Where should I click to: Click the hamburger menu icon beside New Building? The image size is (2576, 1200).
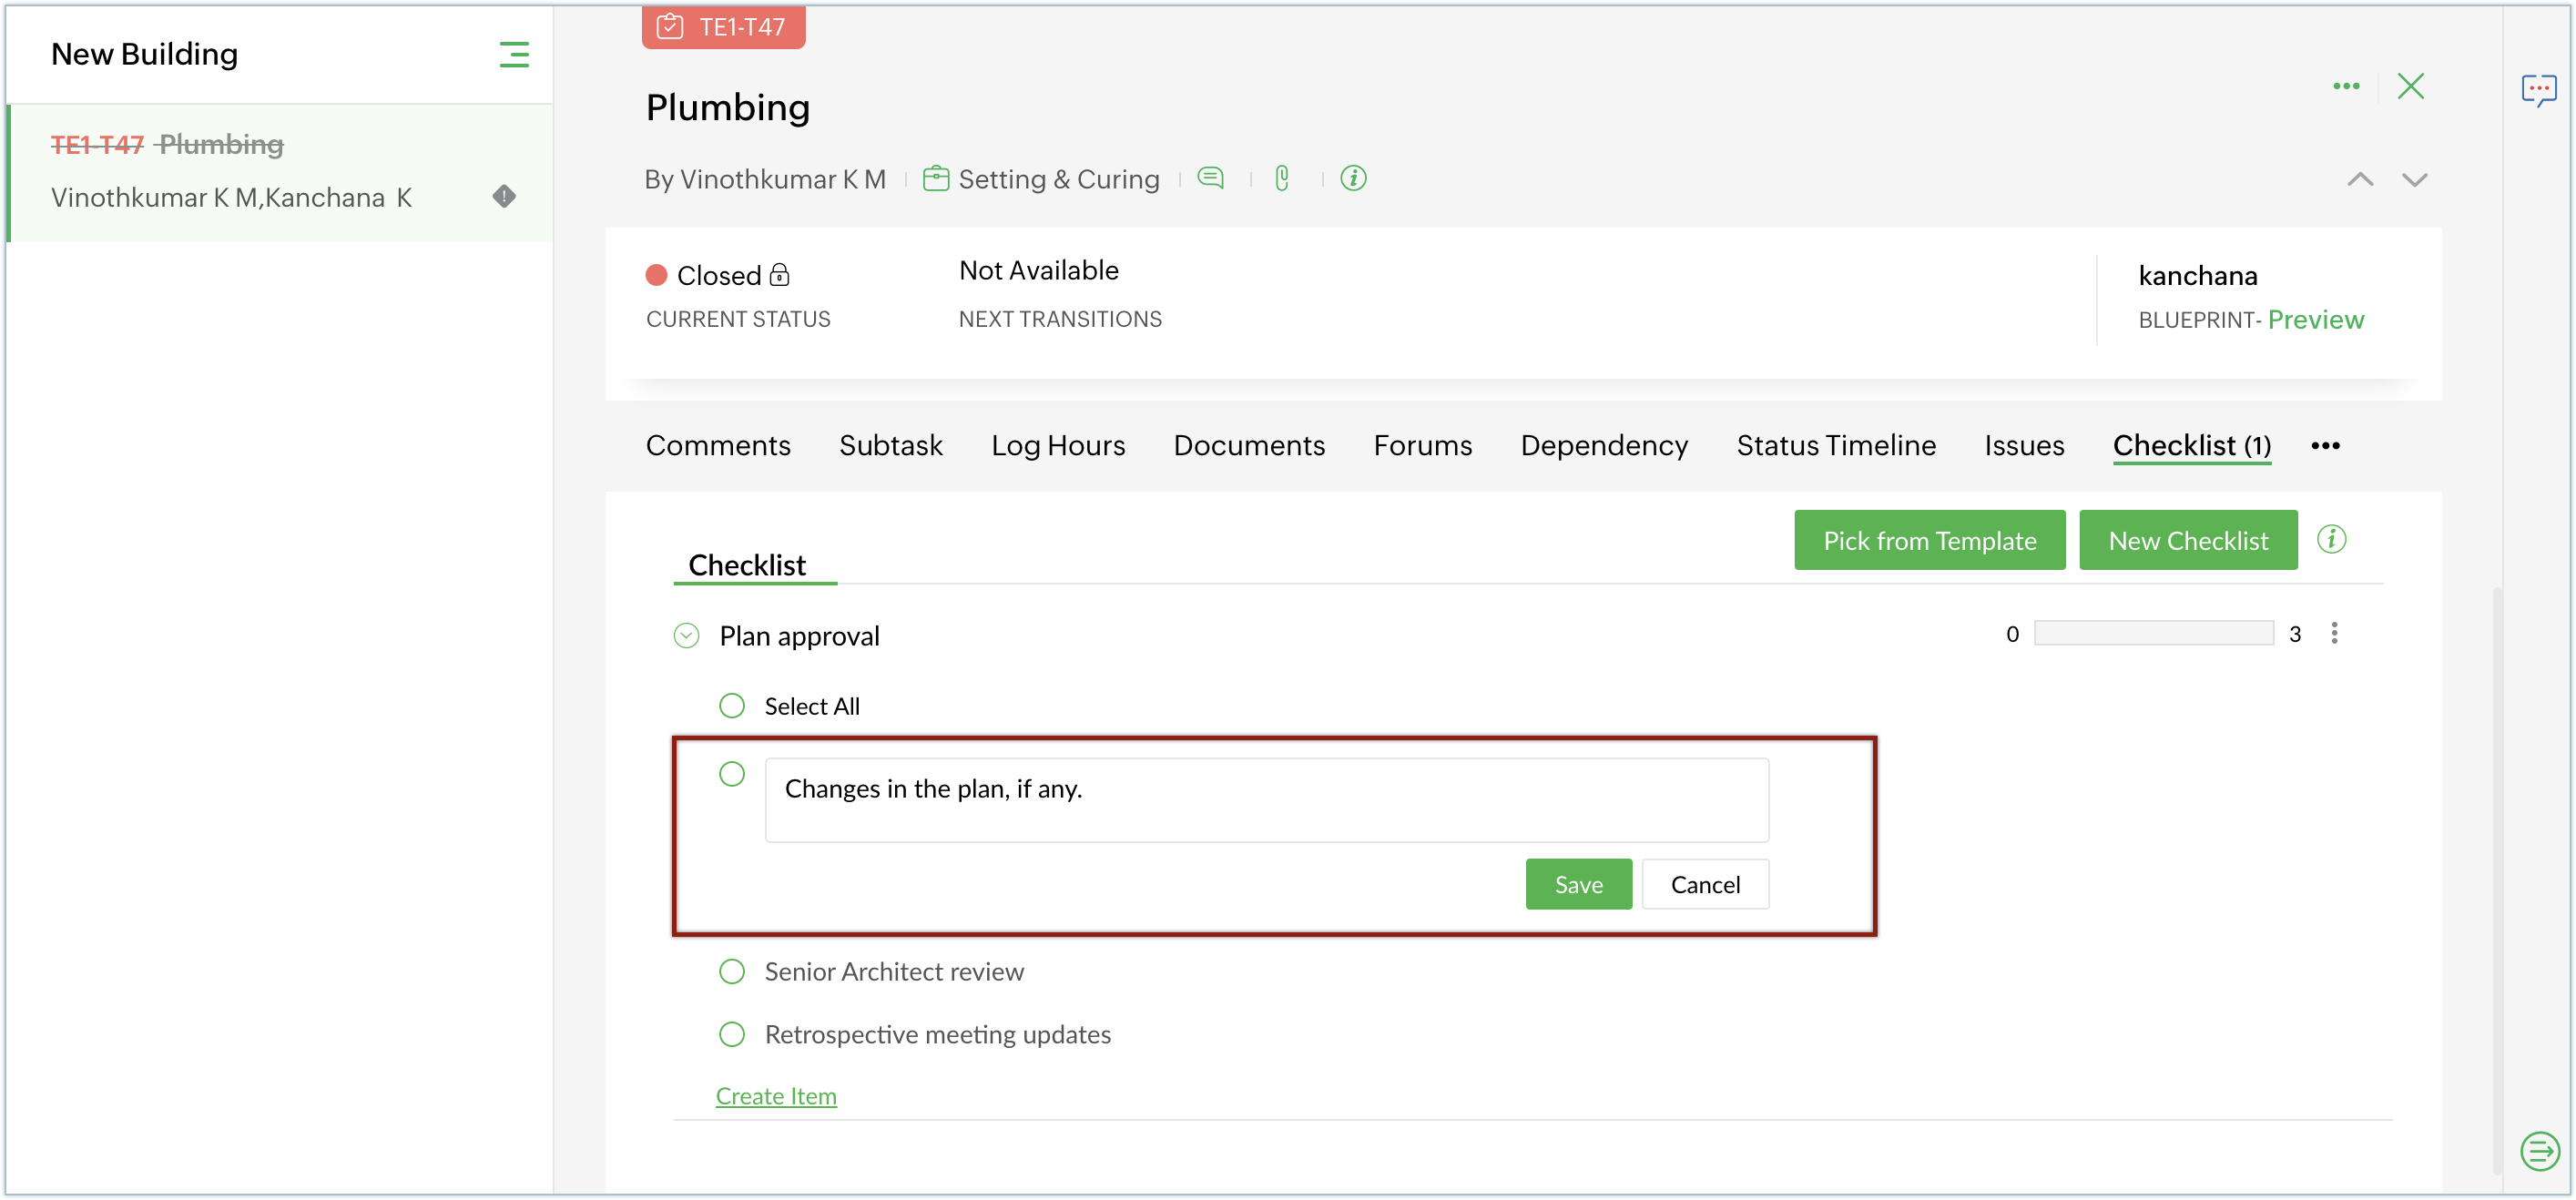click(514, 54)
